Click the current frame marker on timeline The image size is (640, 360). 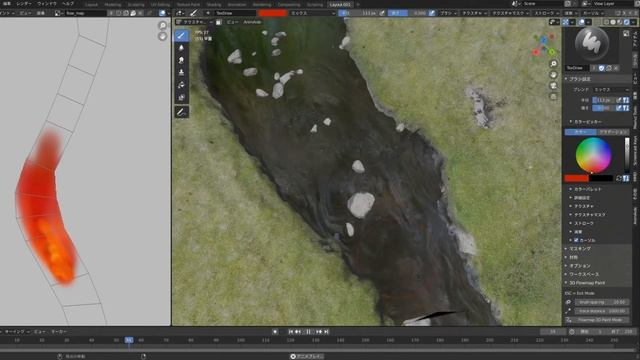(129, 340)
